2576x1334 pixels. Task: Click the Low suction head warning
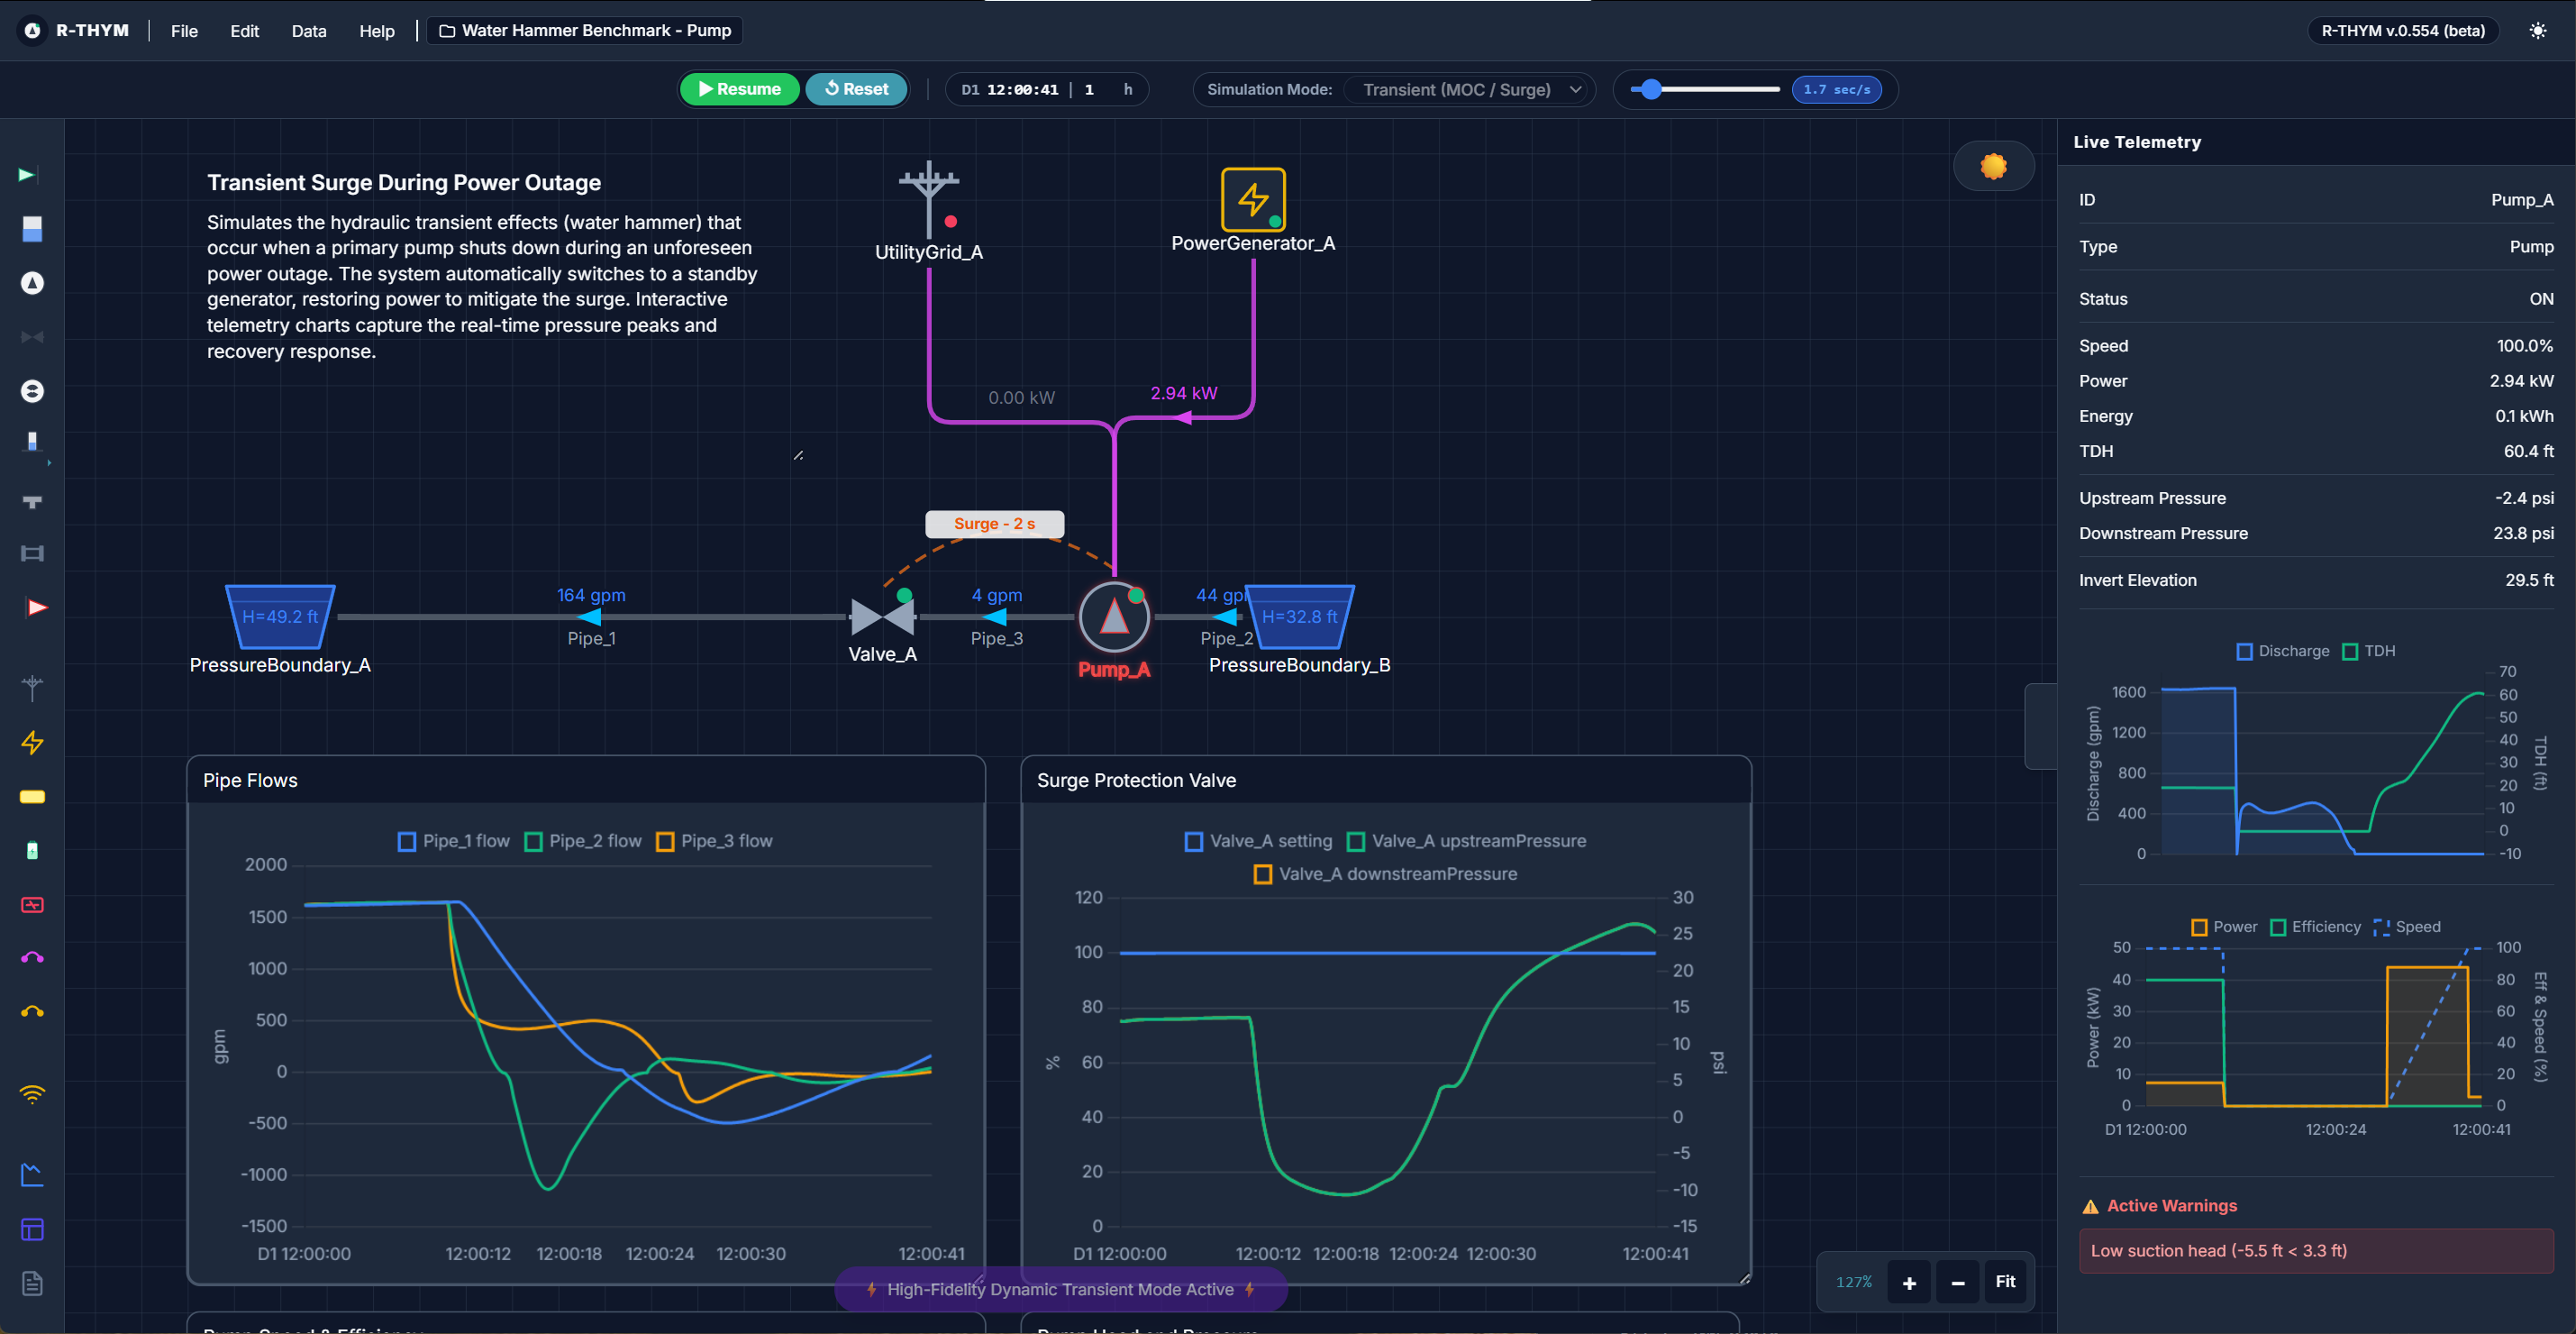pos(2316,1251)
